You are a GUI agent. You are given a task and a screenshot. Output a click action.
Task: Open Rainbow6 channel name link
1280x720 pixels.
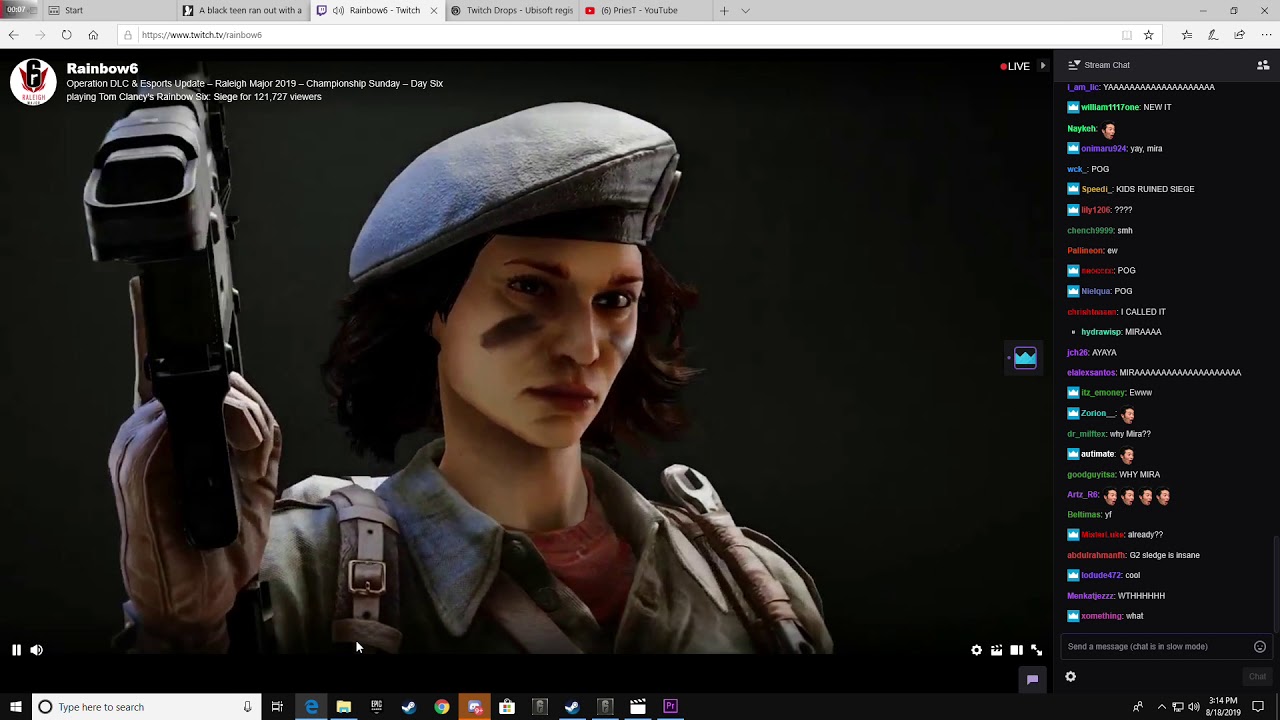click(x=102, y=68)
